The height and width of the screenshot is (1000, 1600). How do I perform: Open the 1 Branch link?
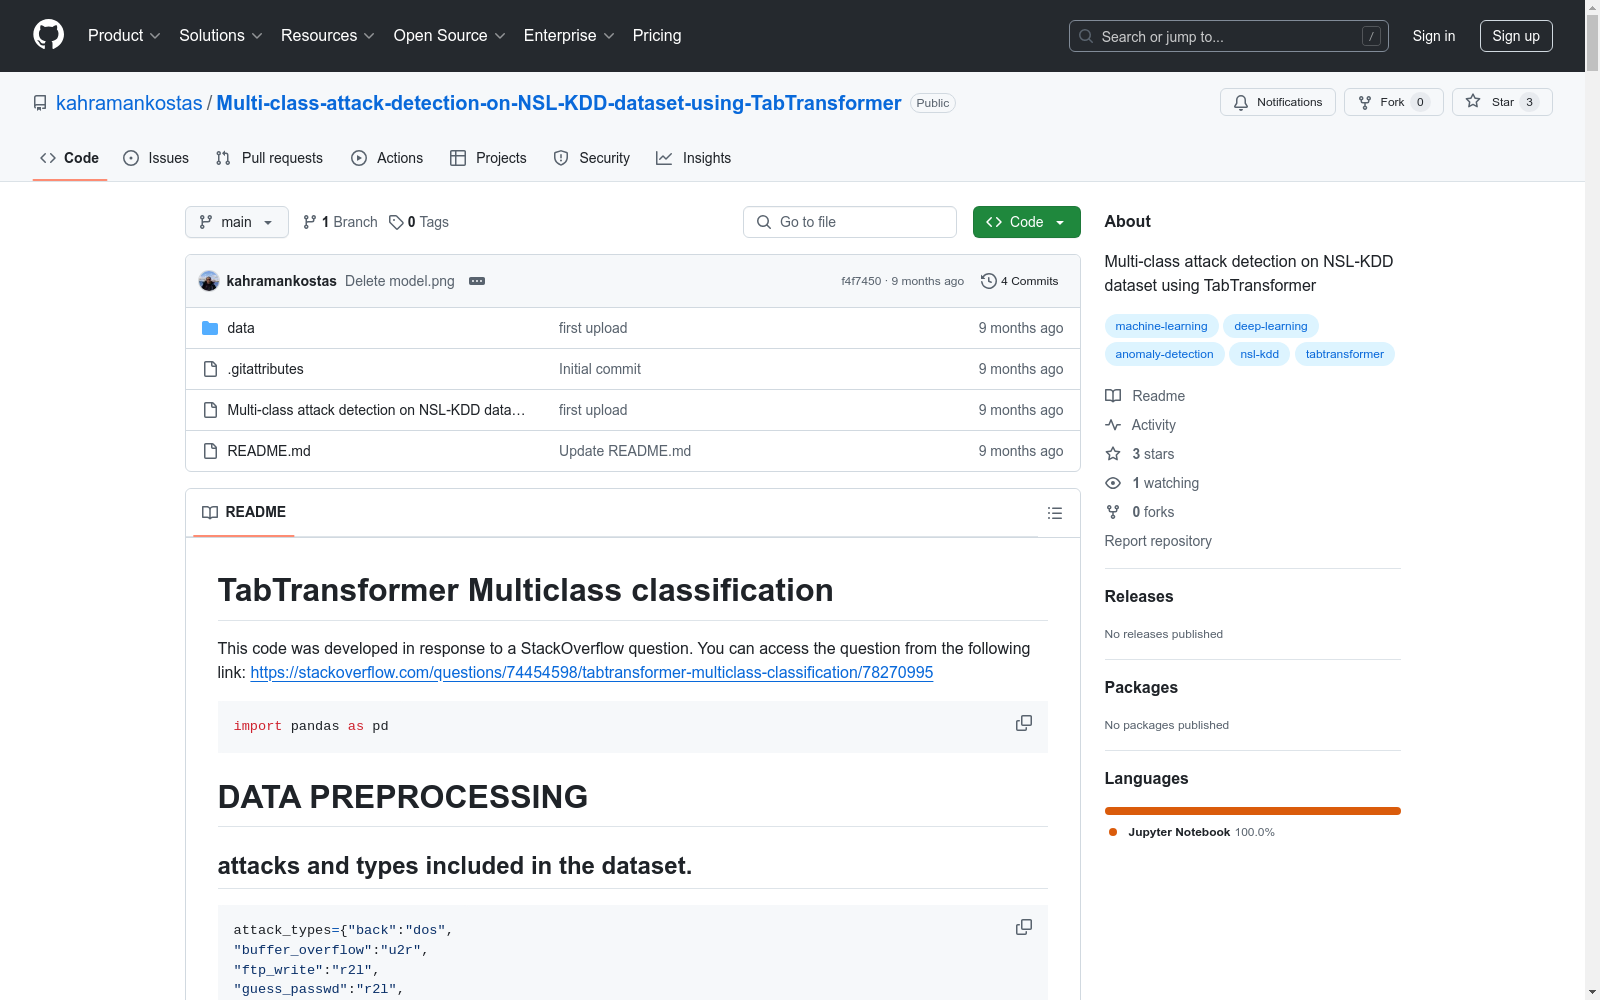340,222
